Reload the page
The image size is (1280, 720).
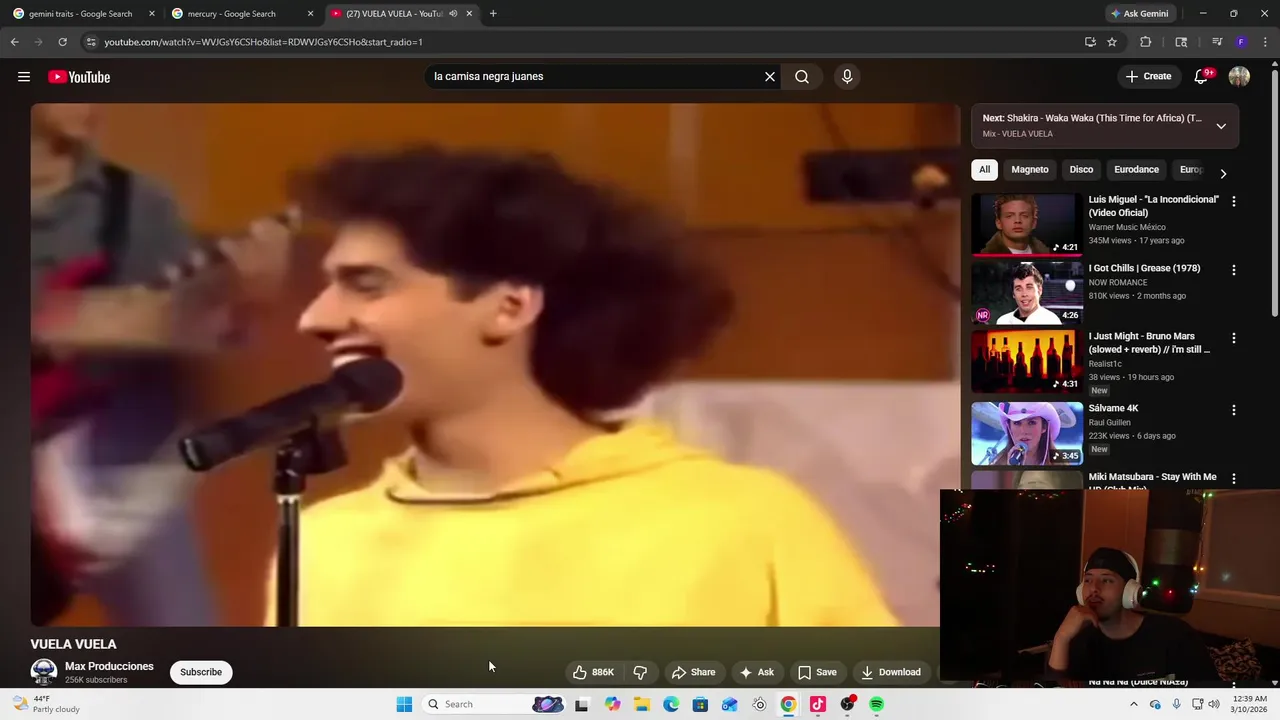click(x=62, y=42)
